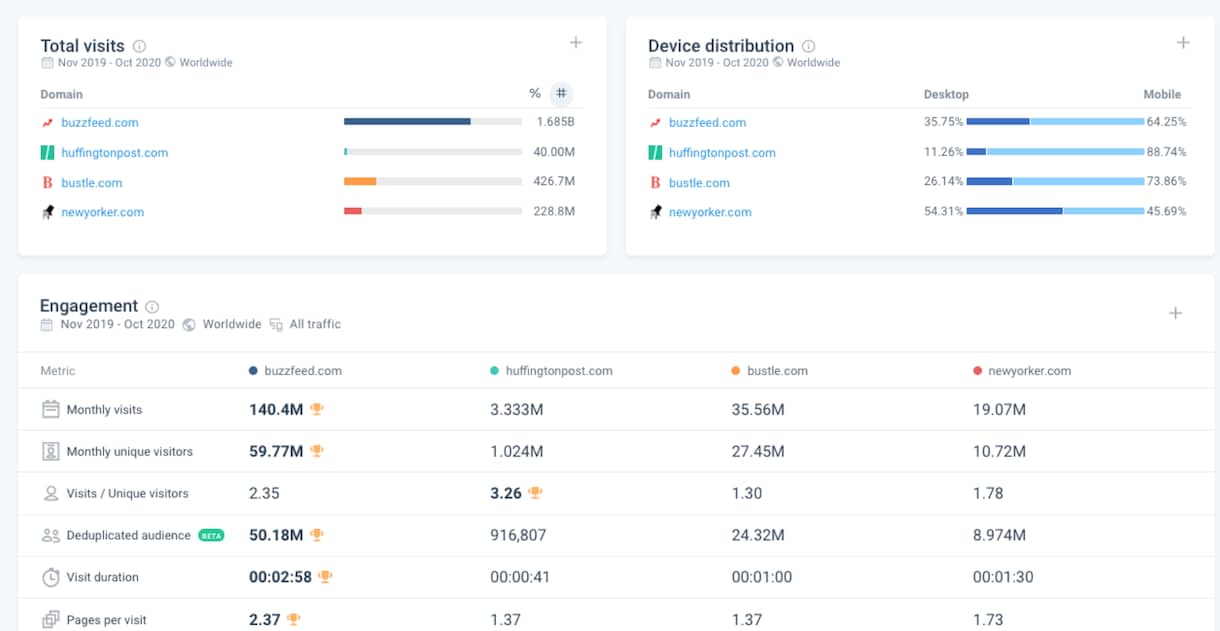
Task: Click the Visits / Unique visitors person icon
Action: point(50,493)
